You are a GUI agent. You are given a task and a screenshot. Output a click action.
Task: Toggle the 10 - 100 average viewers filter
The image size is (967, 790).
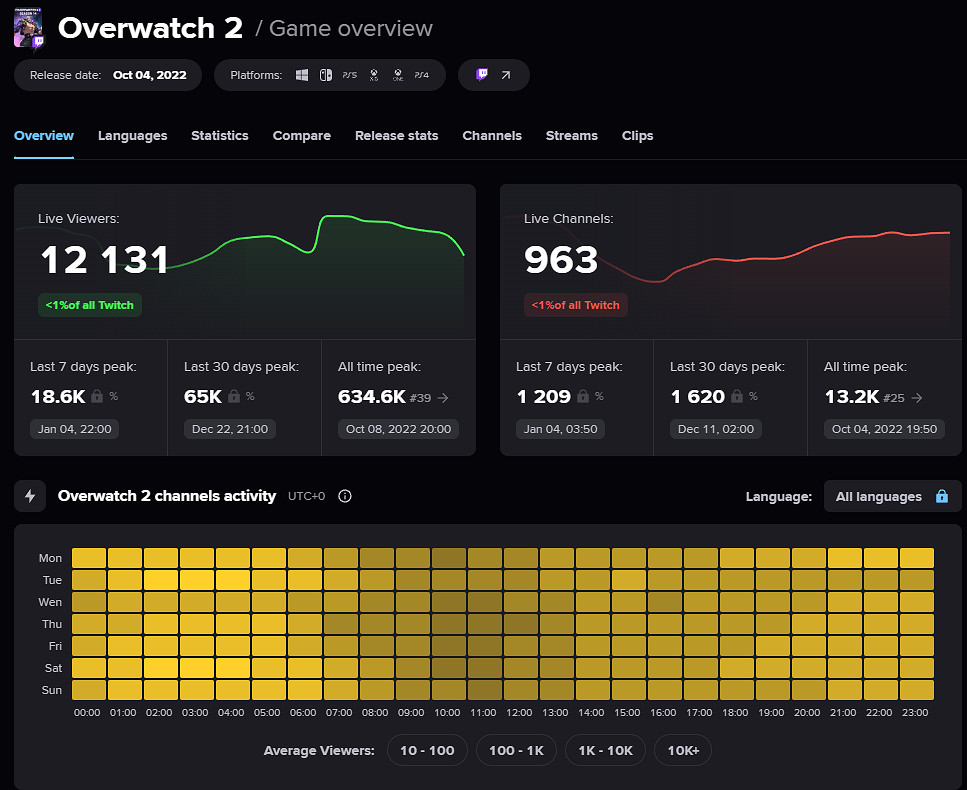pyautogui.click(x=427, y=750)
